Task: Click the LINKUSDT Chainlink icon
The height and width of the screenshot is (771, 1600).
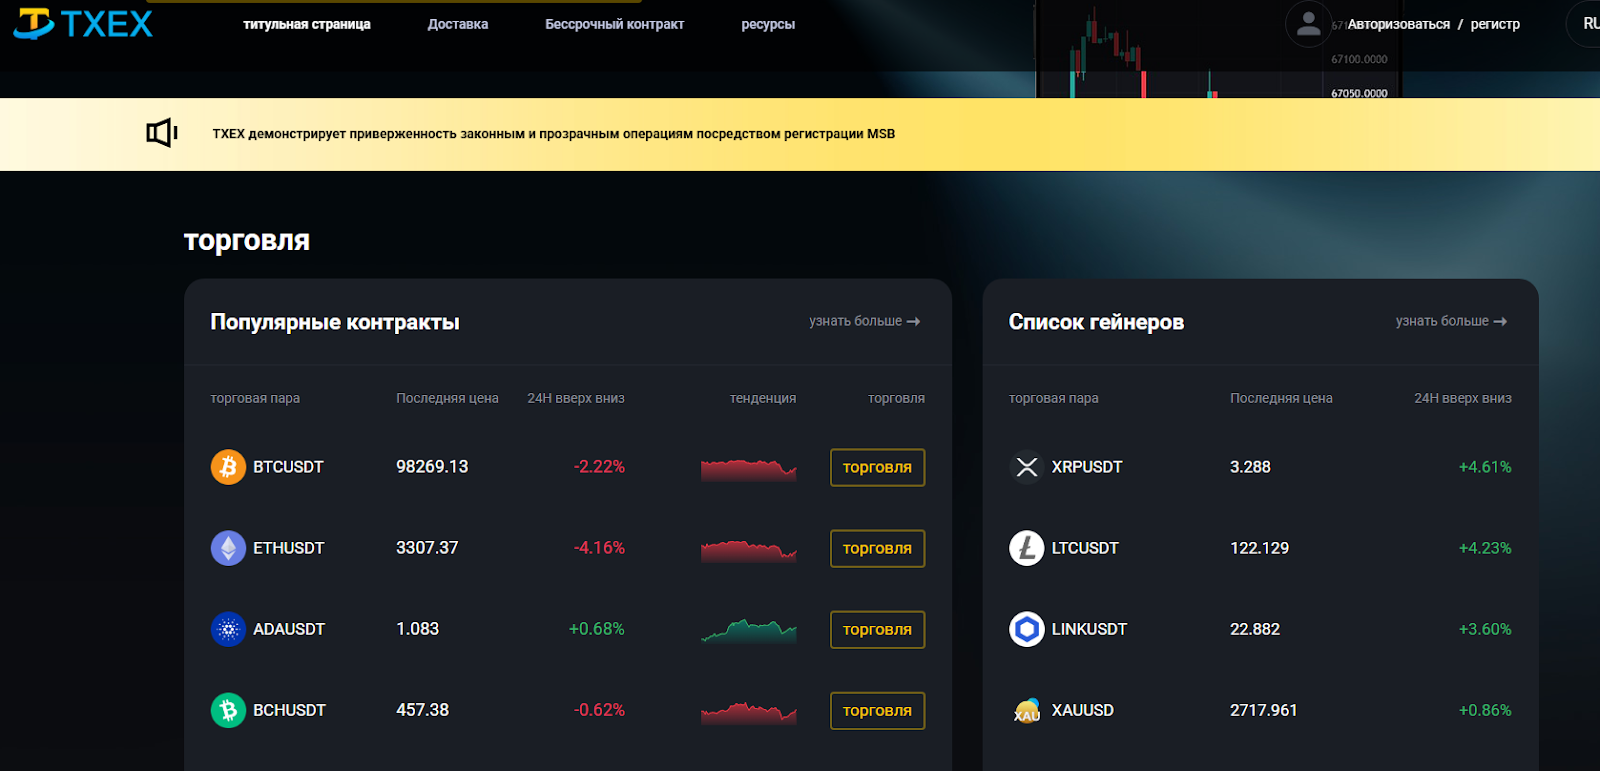Action: (1027, 629)
